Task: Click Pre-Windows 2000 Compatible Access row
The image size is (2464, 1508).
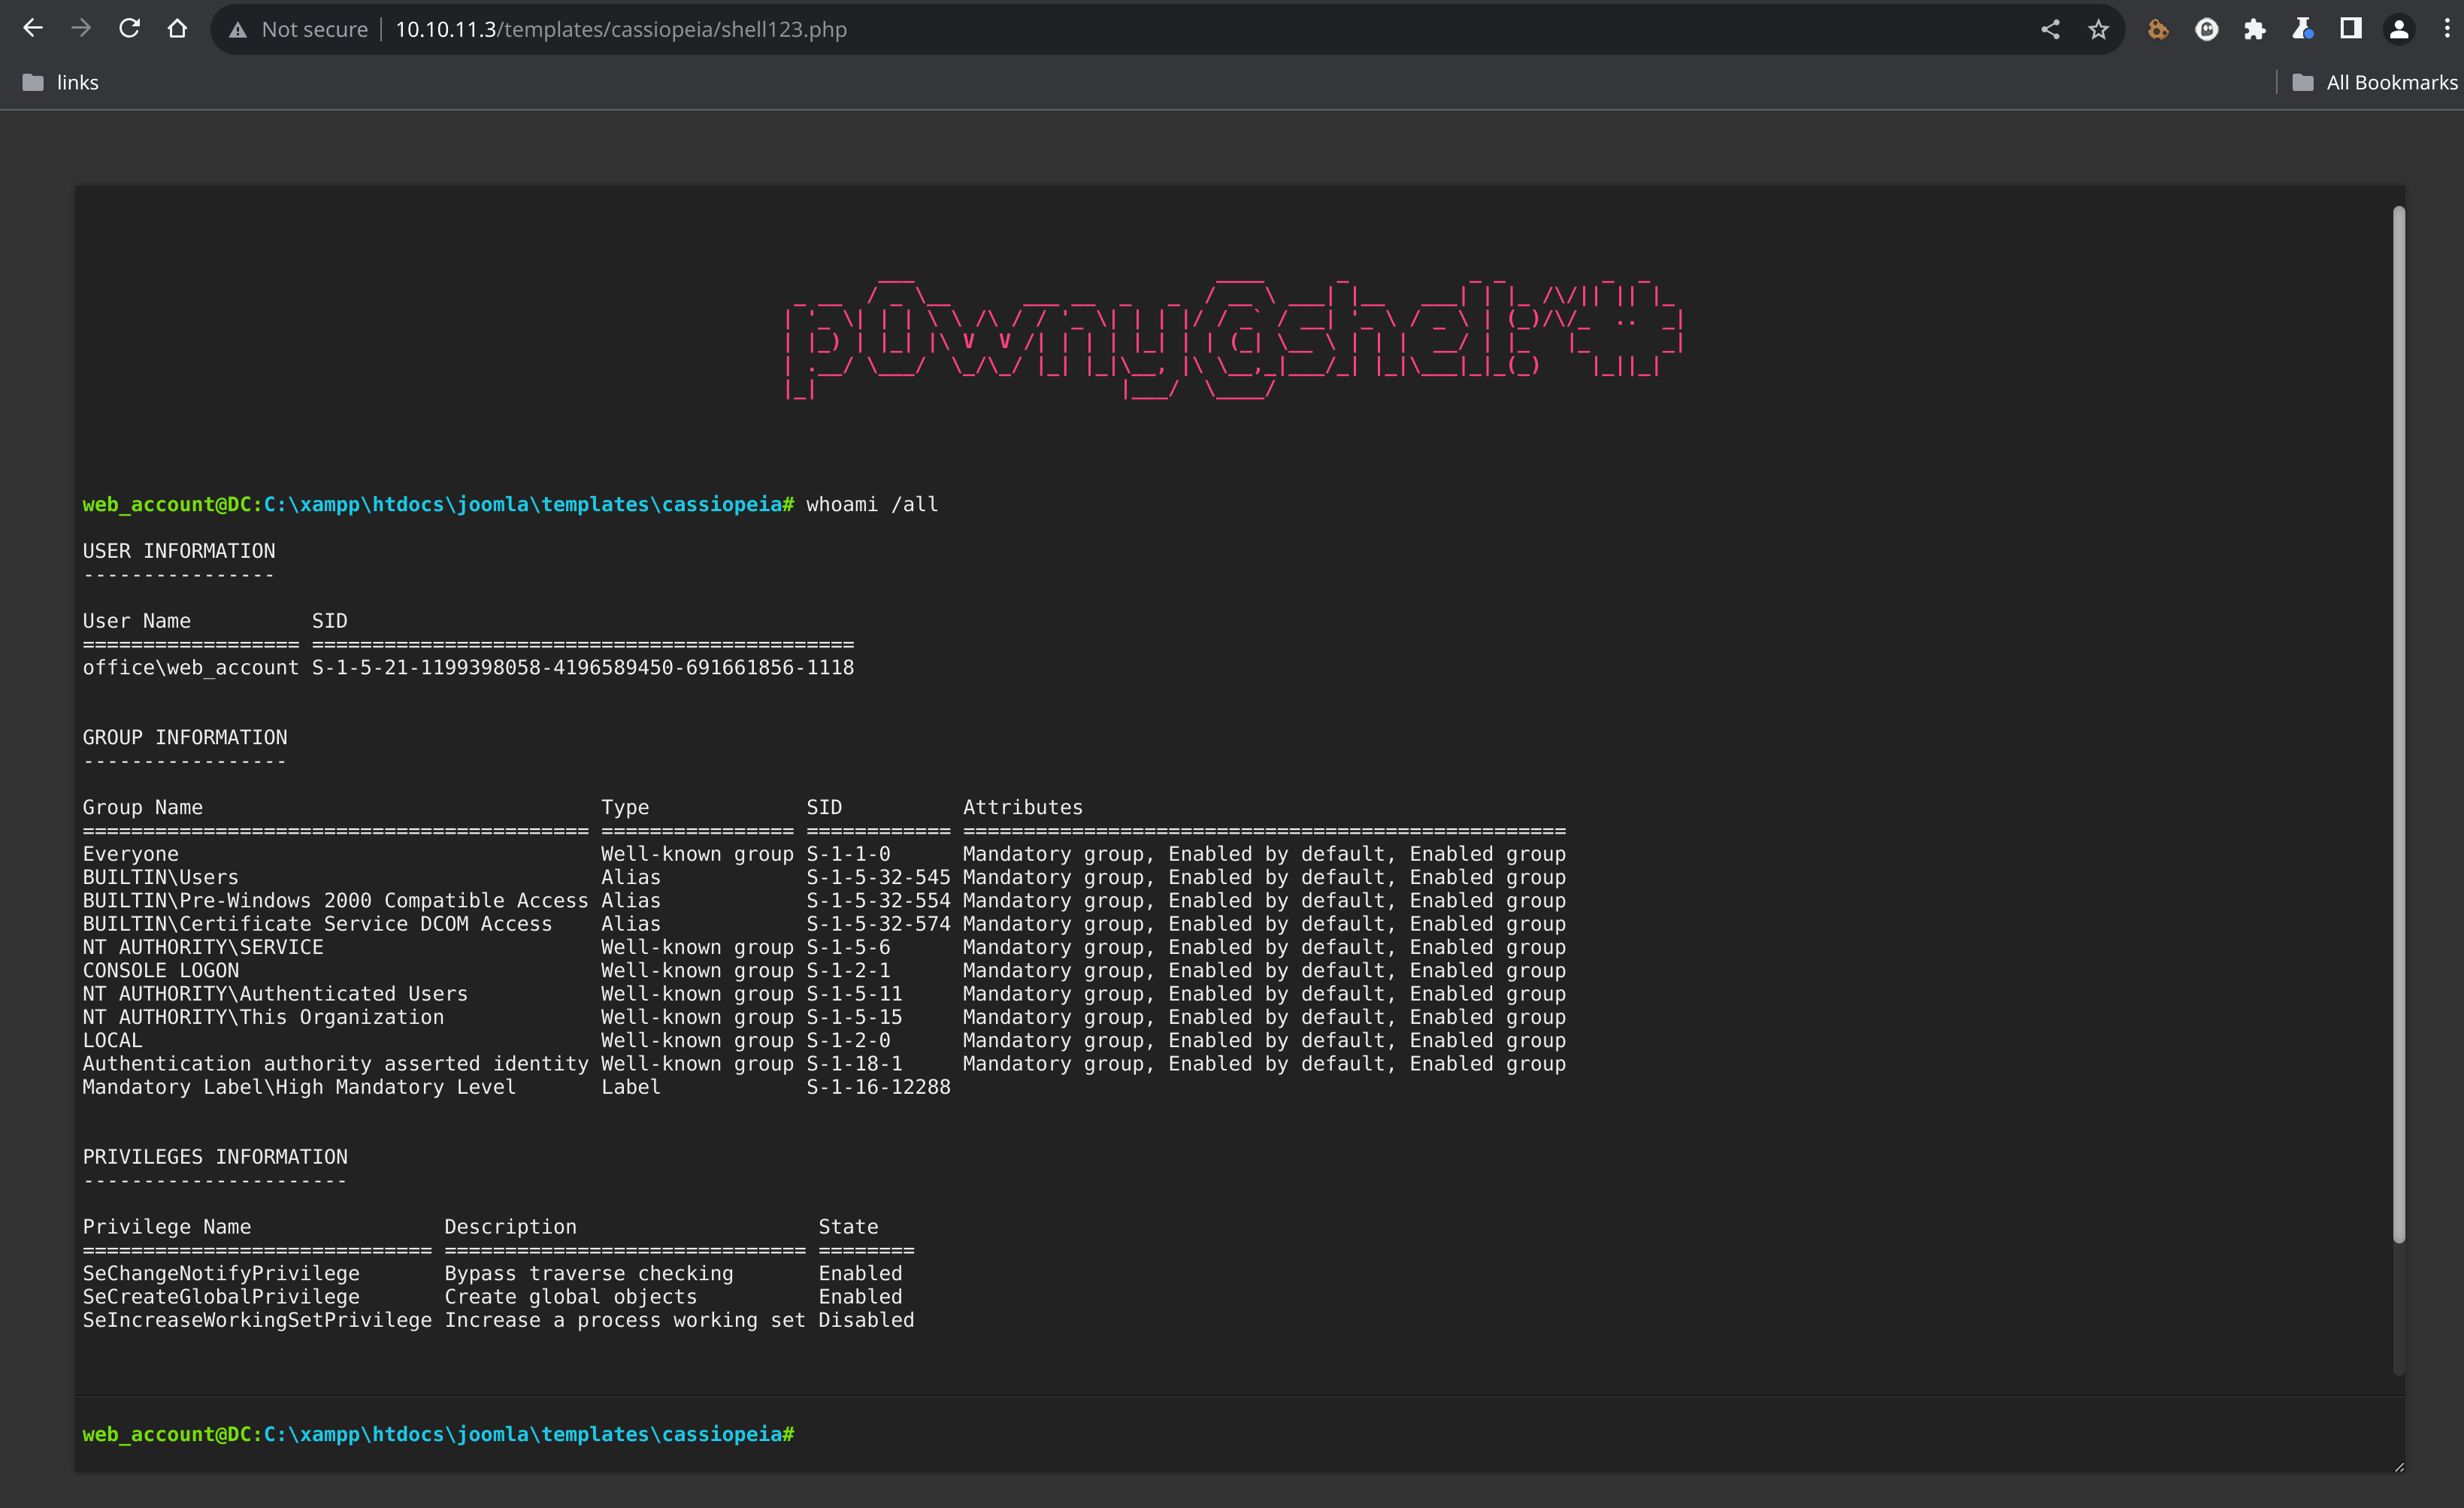Action: pos(824,901)
